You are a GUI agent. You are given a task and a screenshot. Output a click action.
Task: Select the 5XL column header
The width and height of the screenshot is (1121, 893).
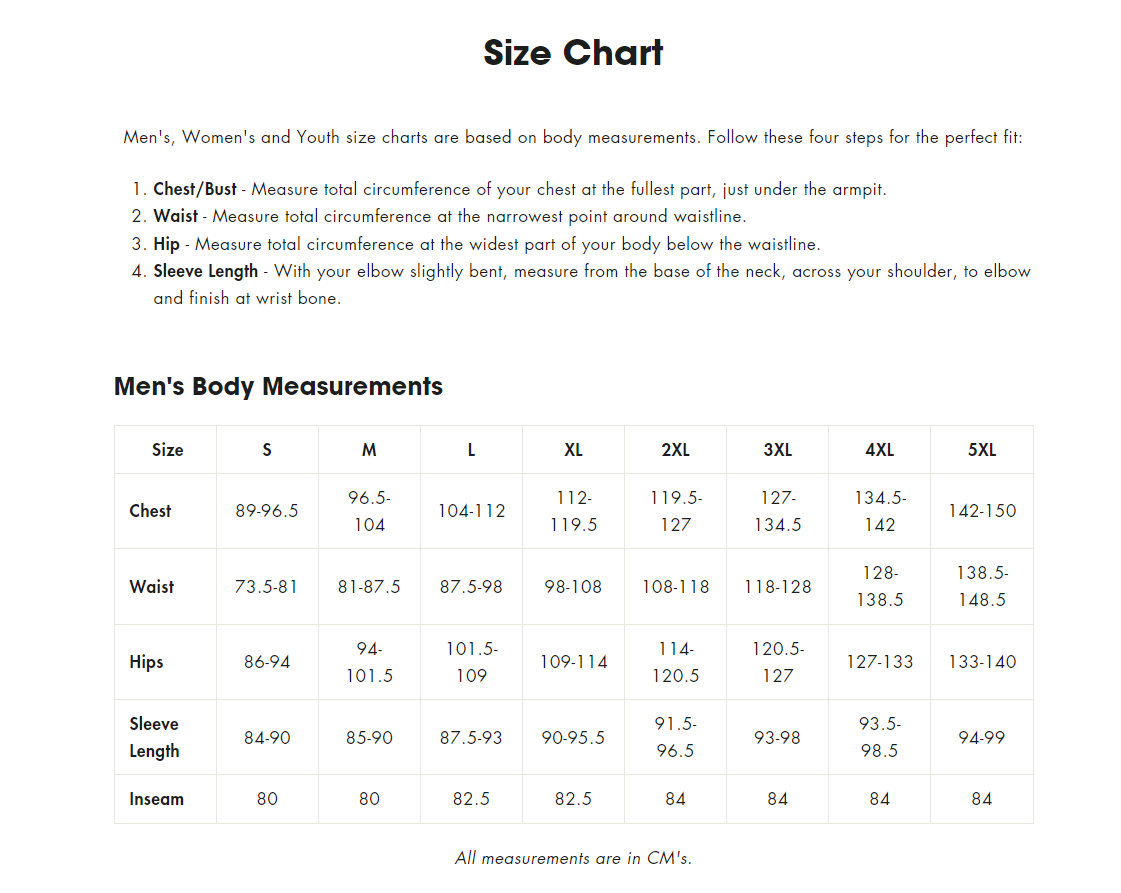[981, 450]
